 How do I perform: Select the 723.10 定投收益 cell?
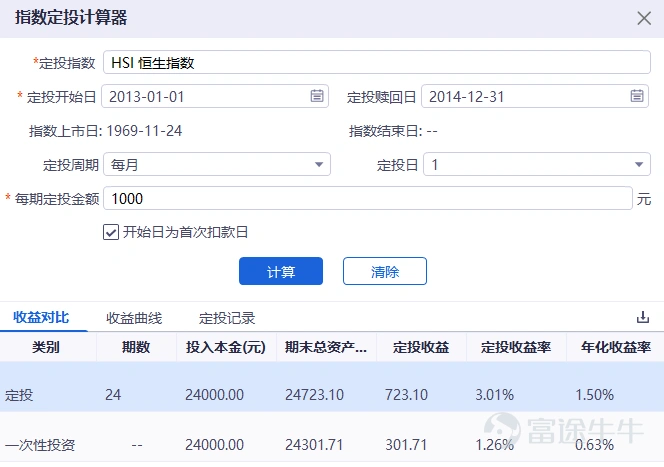(x=407, y=395)
